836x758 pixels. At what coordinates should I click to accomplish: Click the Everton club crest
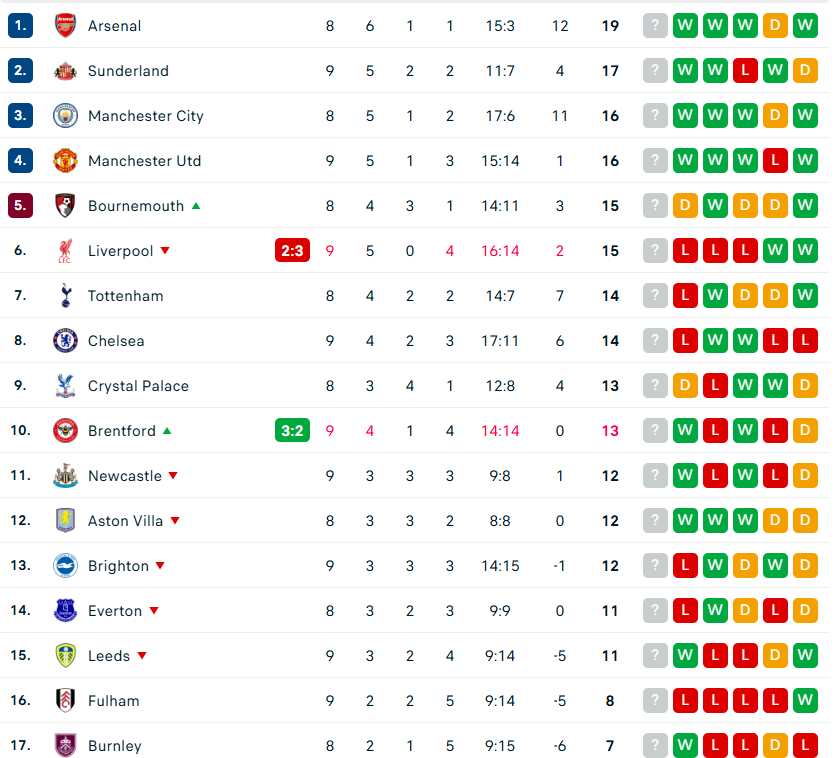coord(65,611)
